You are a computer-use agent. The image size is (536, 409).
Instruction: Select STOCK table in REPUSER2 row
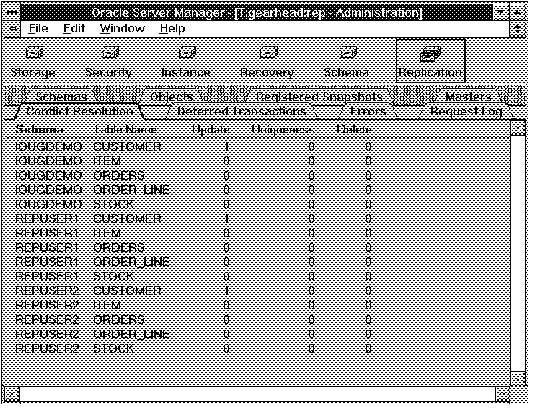(113, 348)
